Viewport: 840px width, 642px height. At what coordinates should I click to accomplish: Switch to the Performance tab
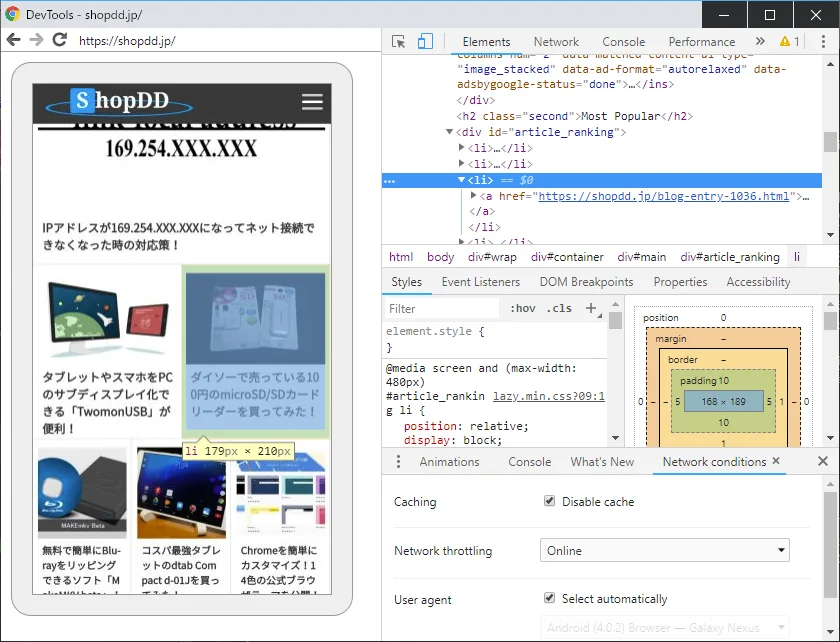click(701, 41)
